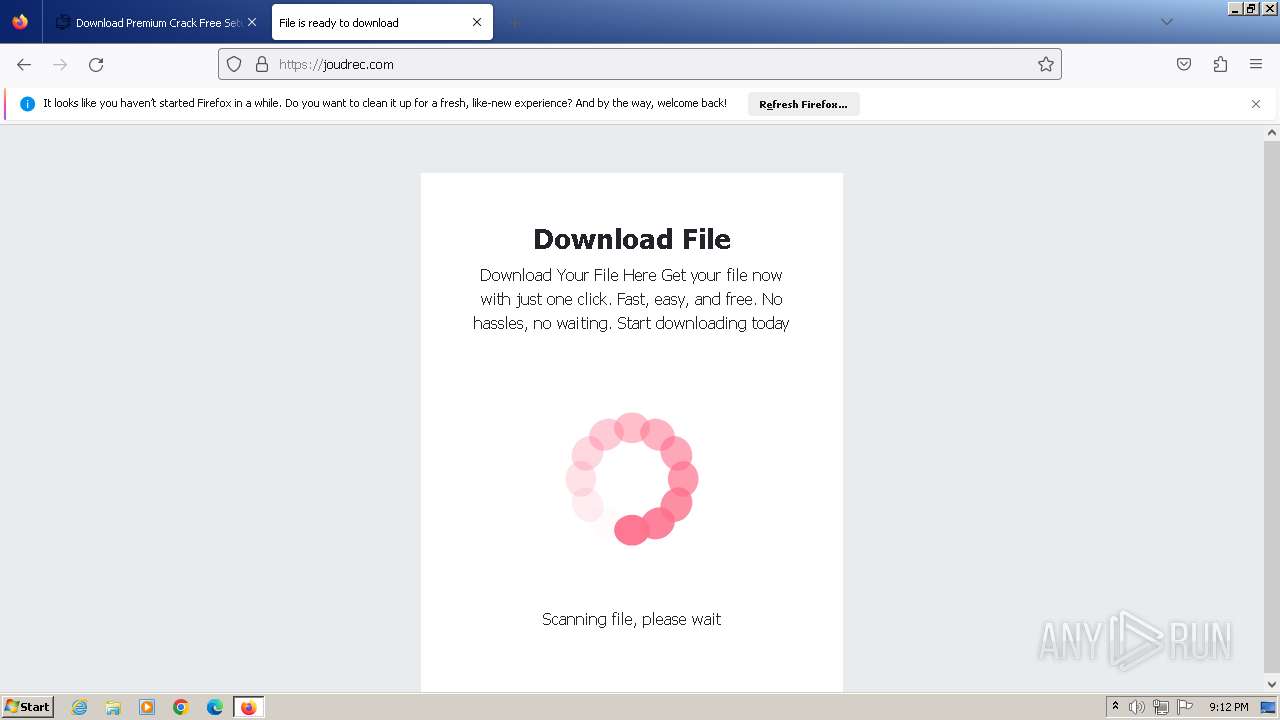Screen dimensions: 1280x720
Task: Launch Google Chrome from taskbar
Action: point(181,707)
